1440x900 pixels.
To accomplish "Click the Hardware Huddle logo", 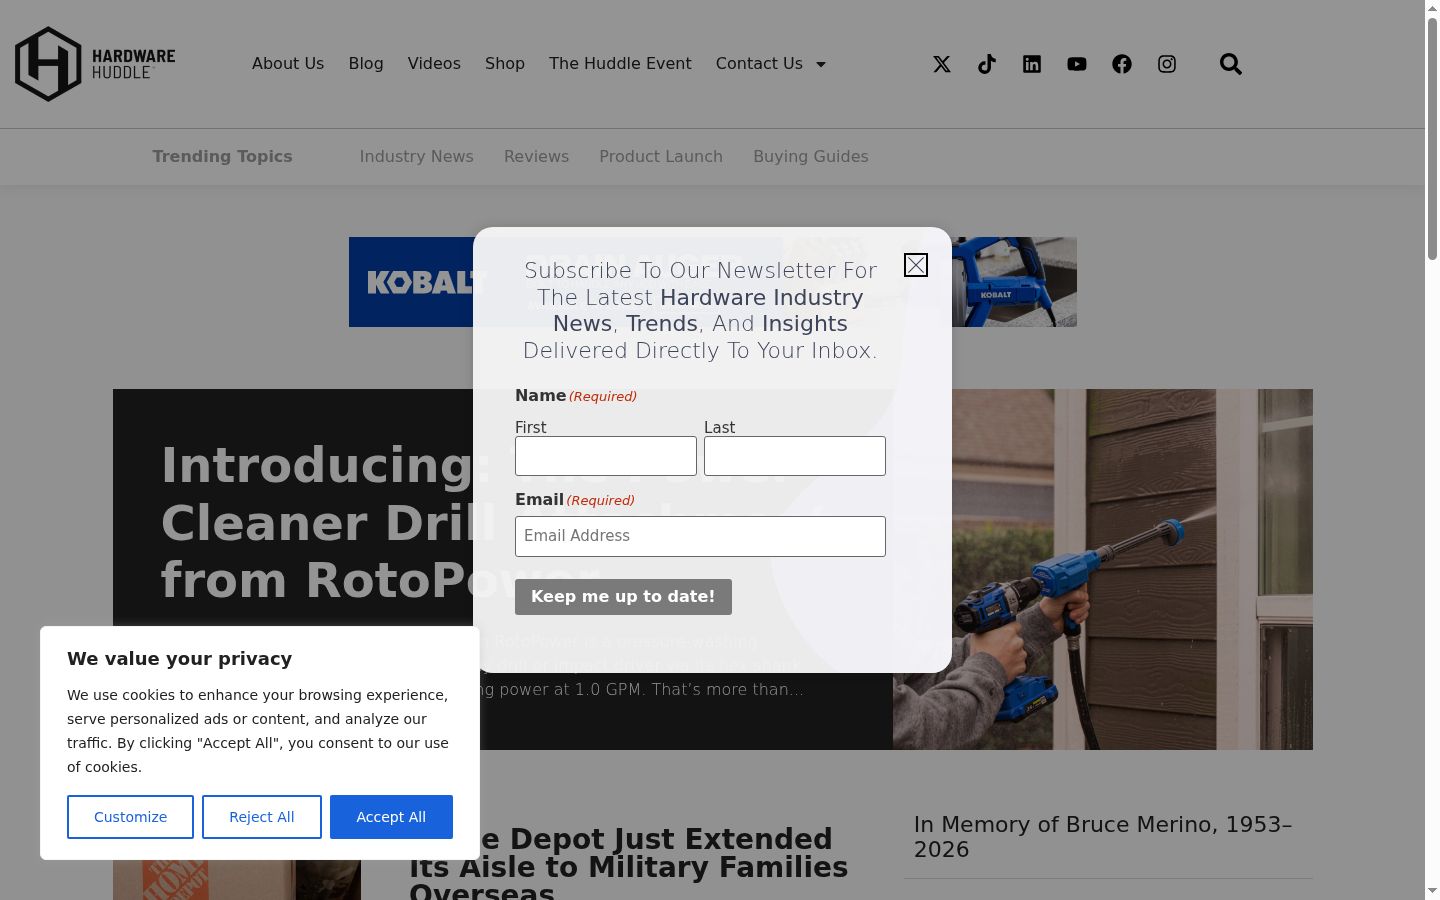I will (95, 64).
